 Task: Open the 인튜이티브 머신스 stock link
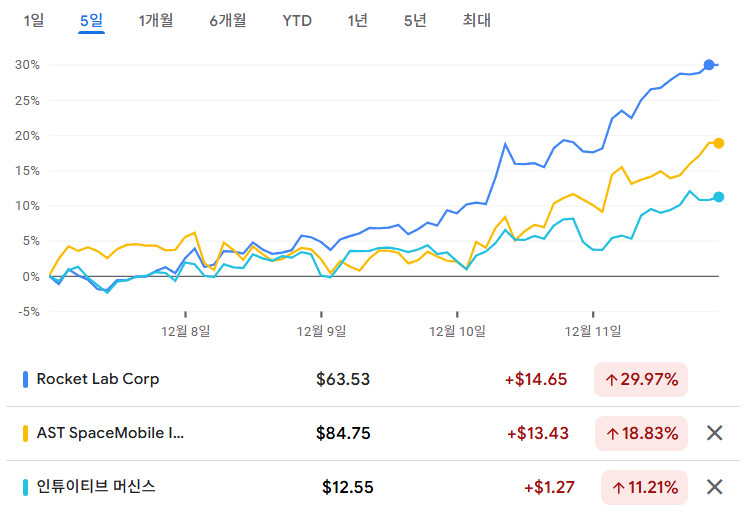(96, 487)
